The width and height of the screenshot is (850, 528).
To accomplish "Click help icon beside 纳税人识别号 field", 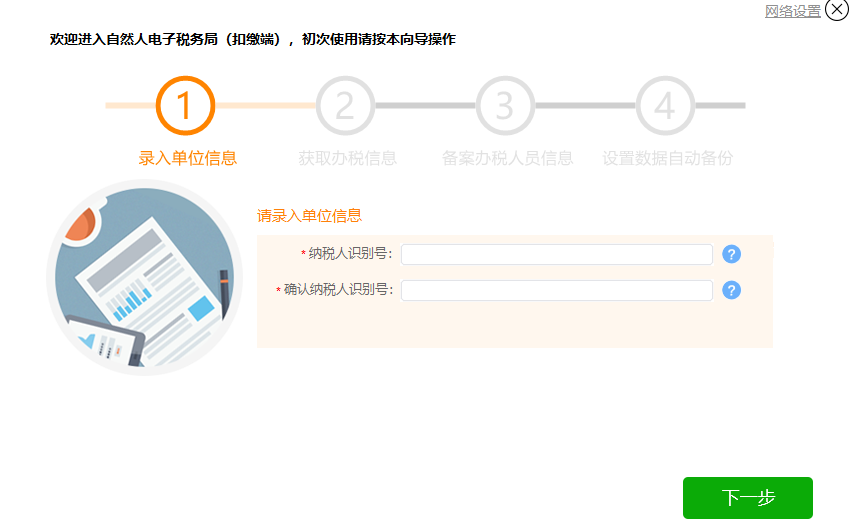I will [731, 254].
